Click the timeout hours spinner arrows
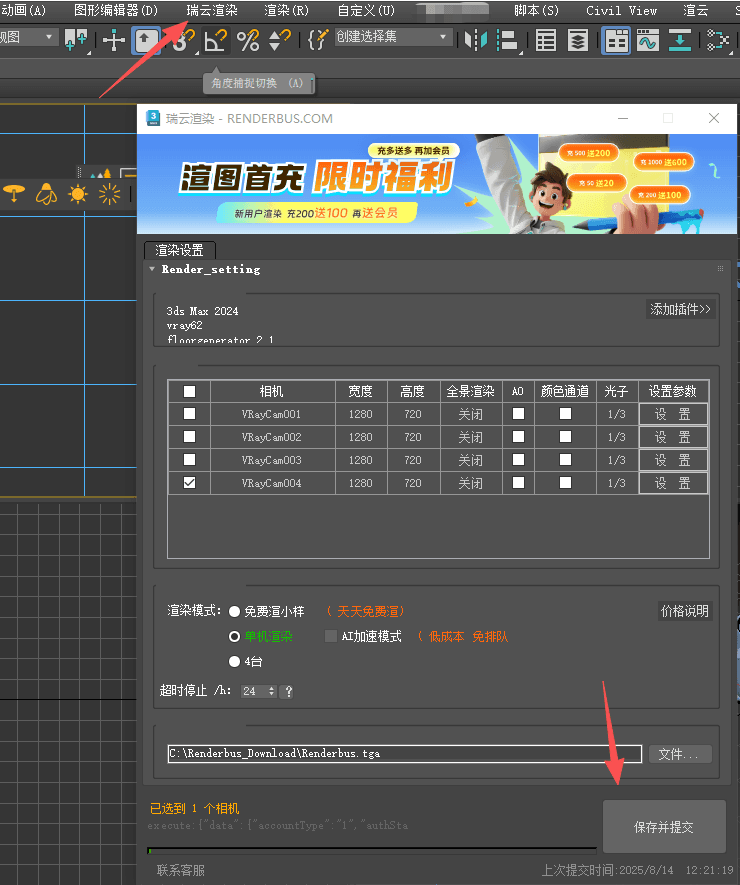Viewport: 740px width, 885px height. tap(272, 691)
